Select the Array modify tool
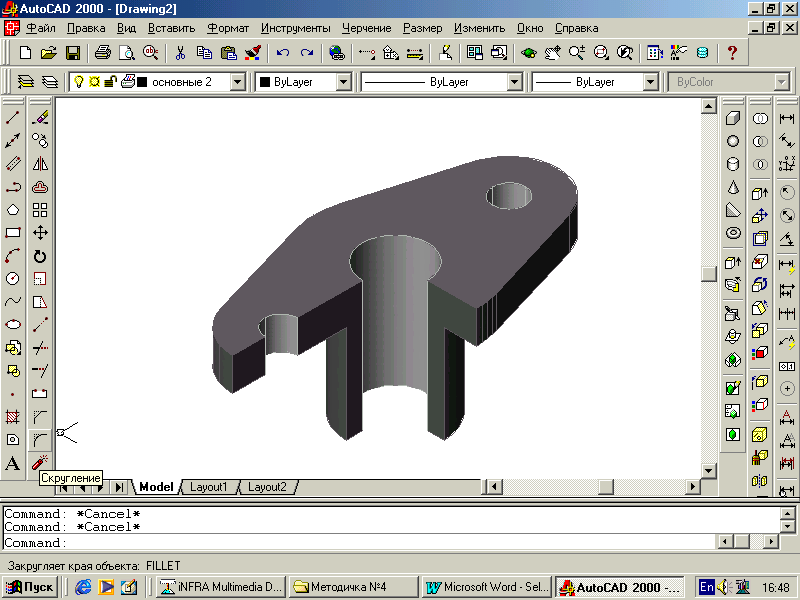 tap(40, 210)
